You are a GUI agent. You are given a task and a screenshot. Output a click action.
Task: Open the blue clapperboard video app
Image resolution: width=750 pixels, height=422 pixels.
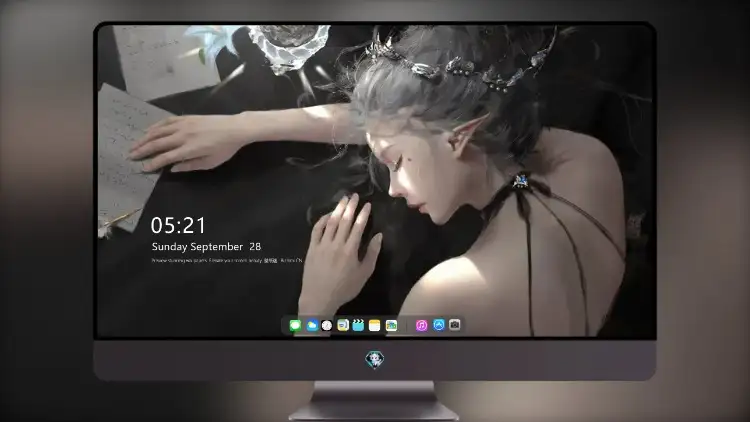pos(358,325)
